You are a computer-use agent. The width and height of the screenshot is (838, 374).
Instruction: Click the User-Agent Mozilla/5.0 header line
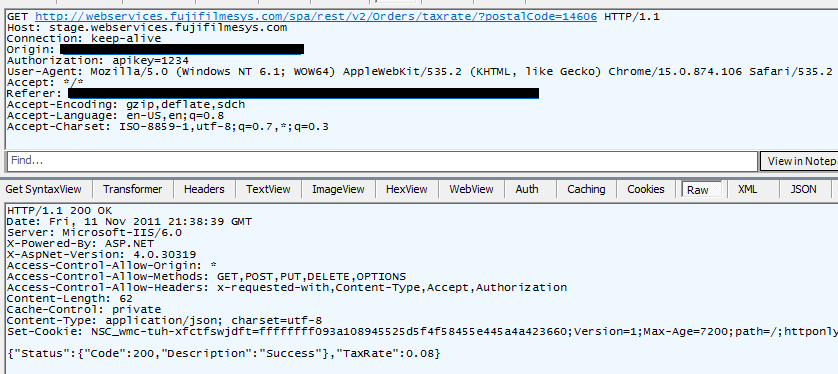pos(420,72)
